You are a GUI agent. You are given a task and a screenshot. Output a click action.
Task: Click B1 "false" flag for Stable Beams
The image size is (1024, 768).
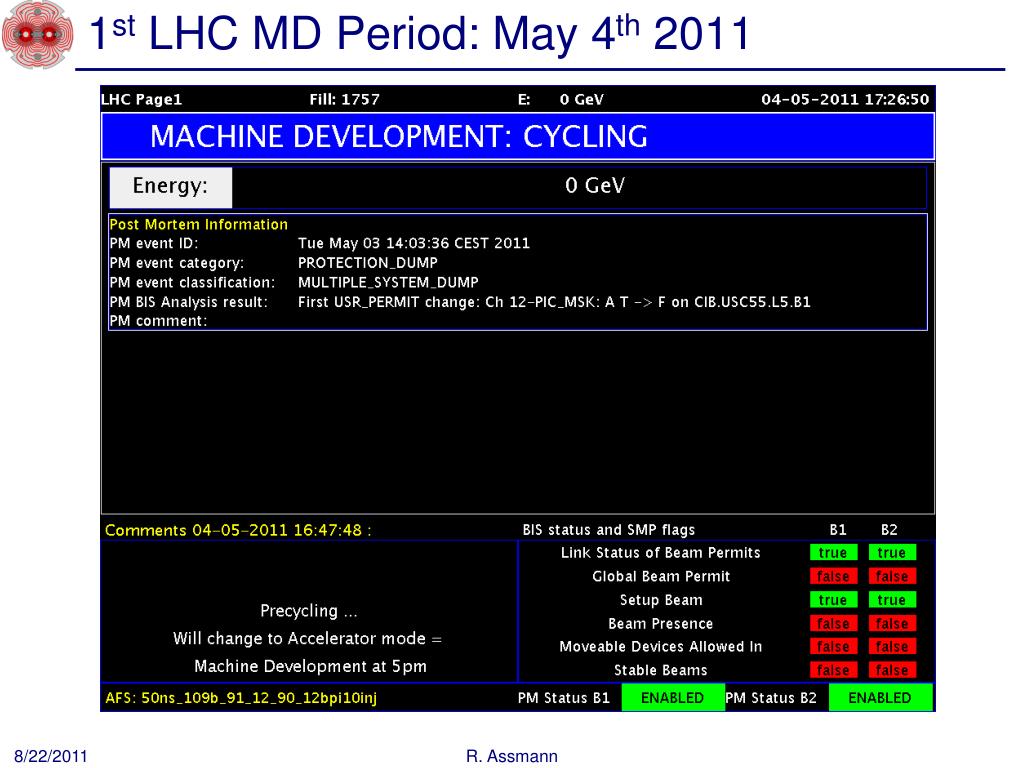pyautogui.click(x=833, y=670)
